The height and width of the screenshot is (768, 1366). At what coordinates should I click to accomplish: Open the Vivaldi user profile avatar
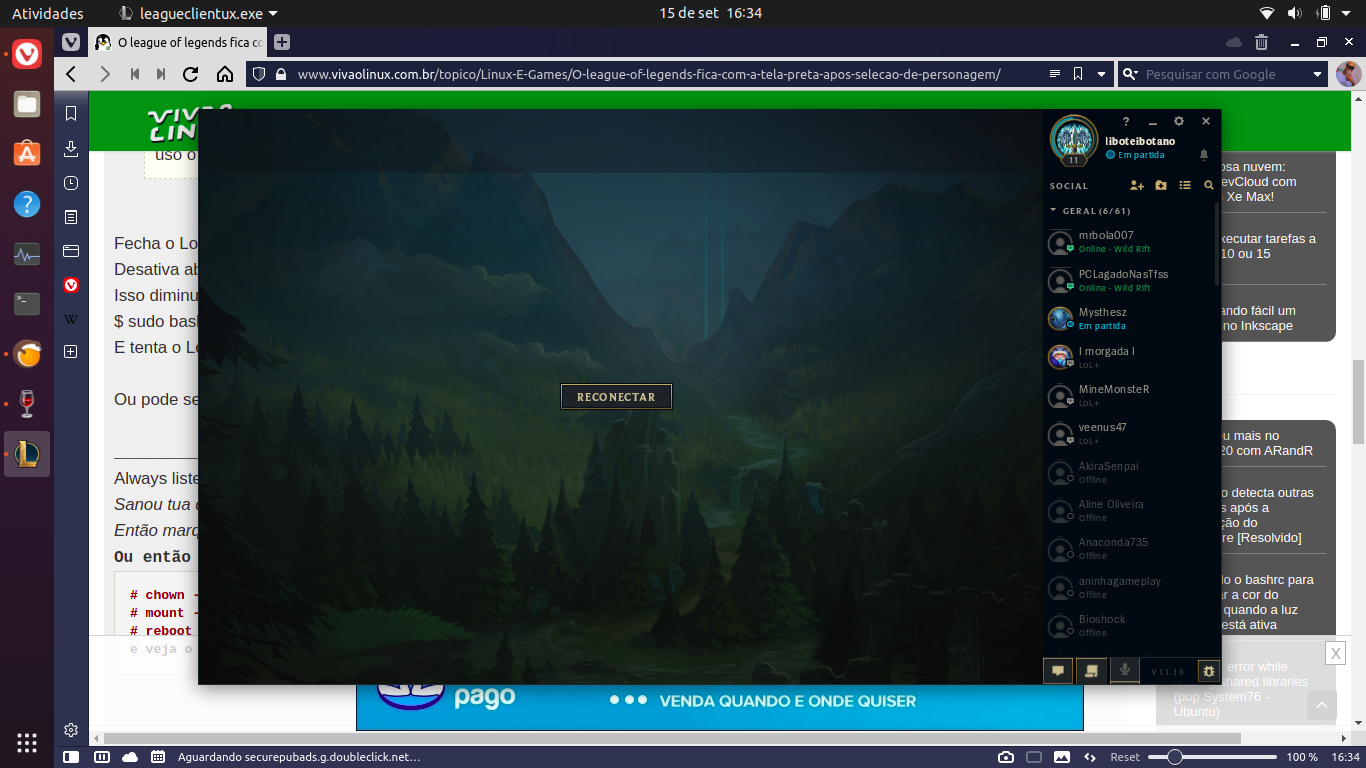[1348, 74]
